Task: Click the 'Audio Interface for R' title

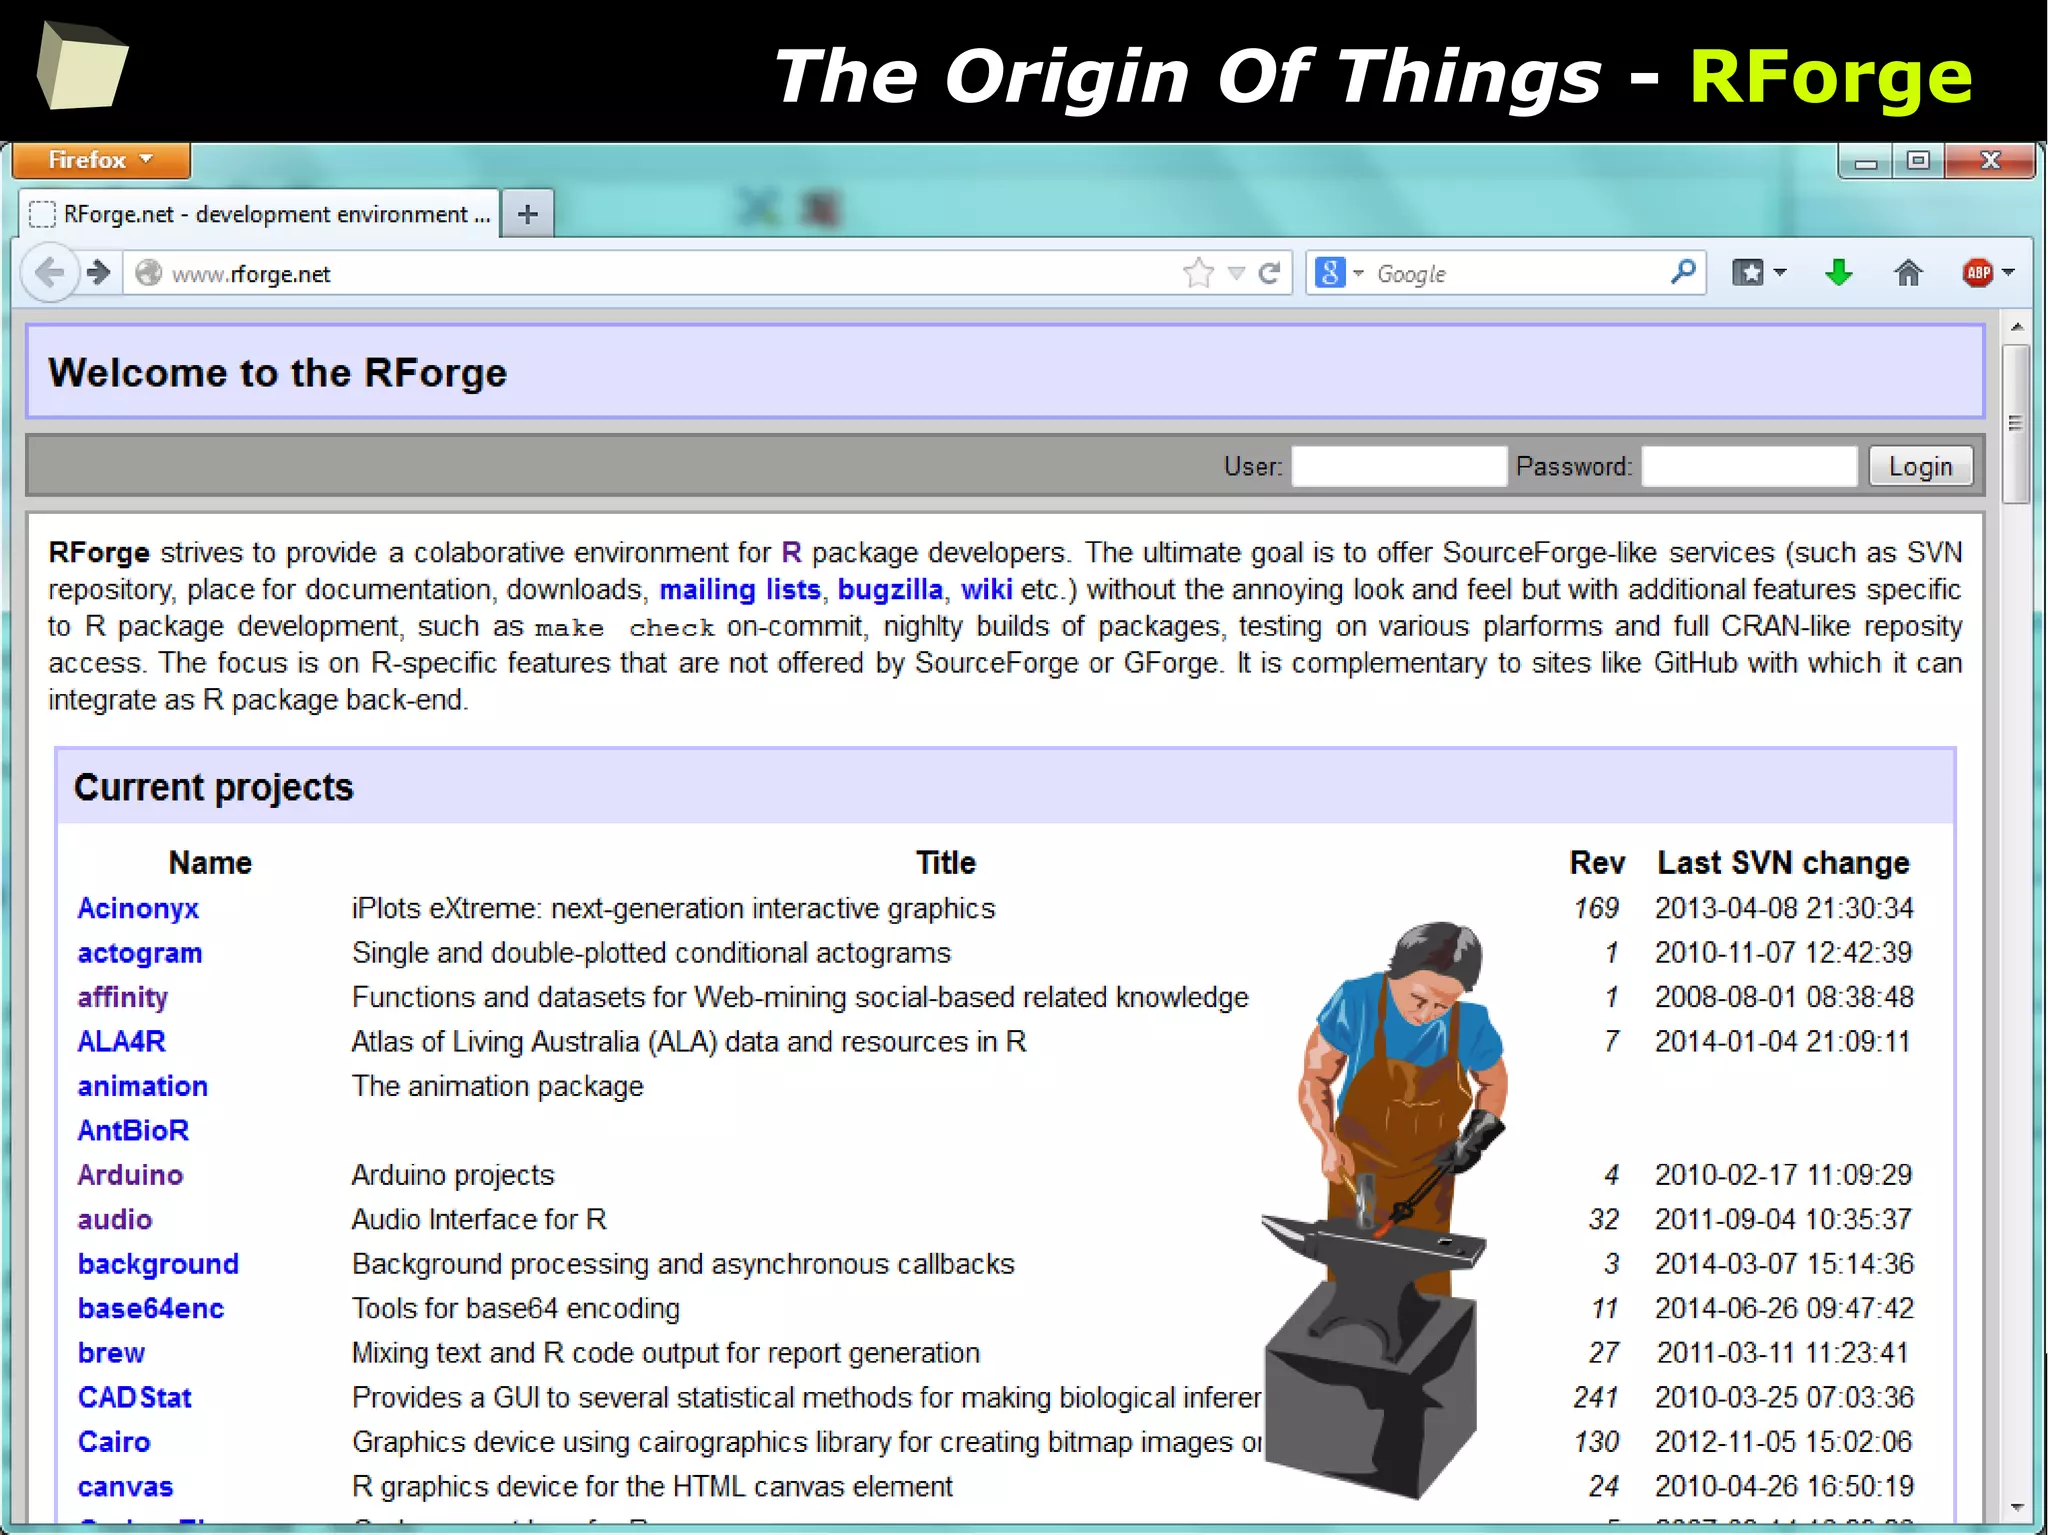Action: tap(479, 1219)
